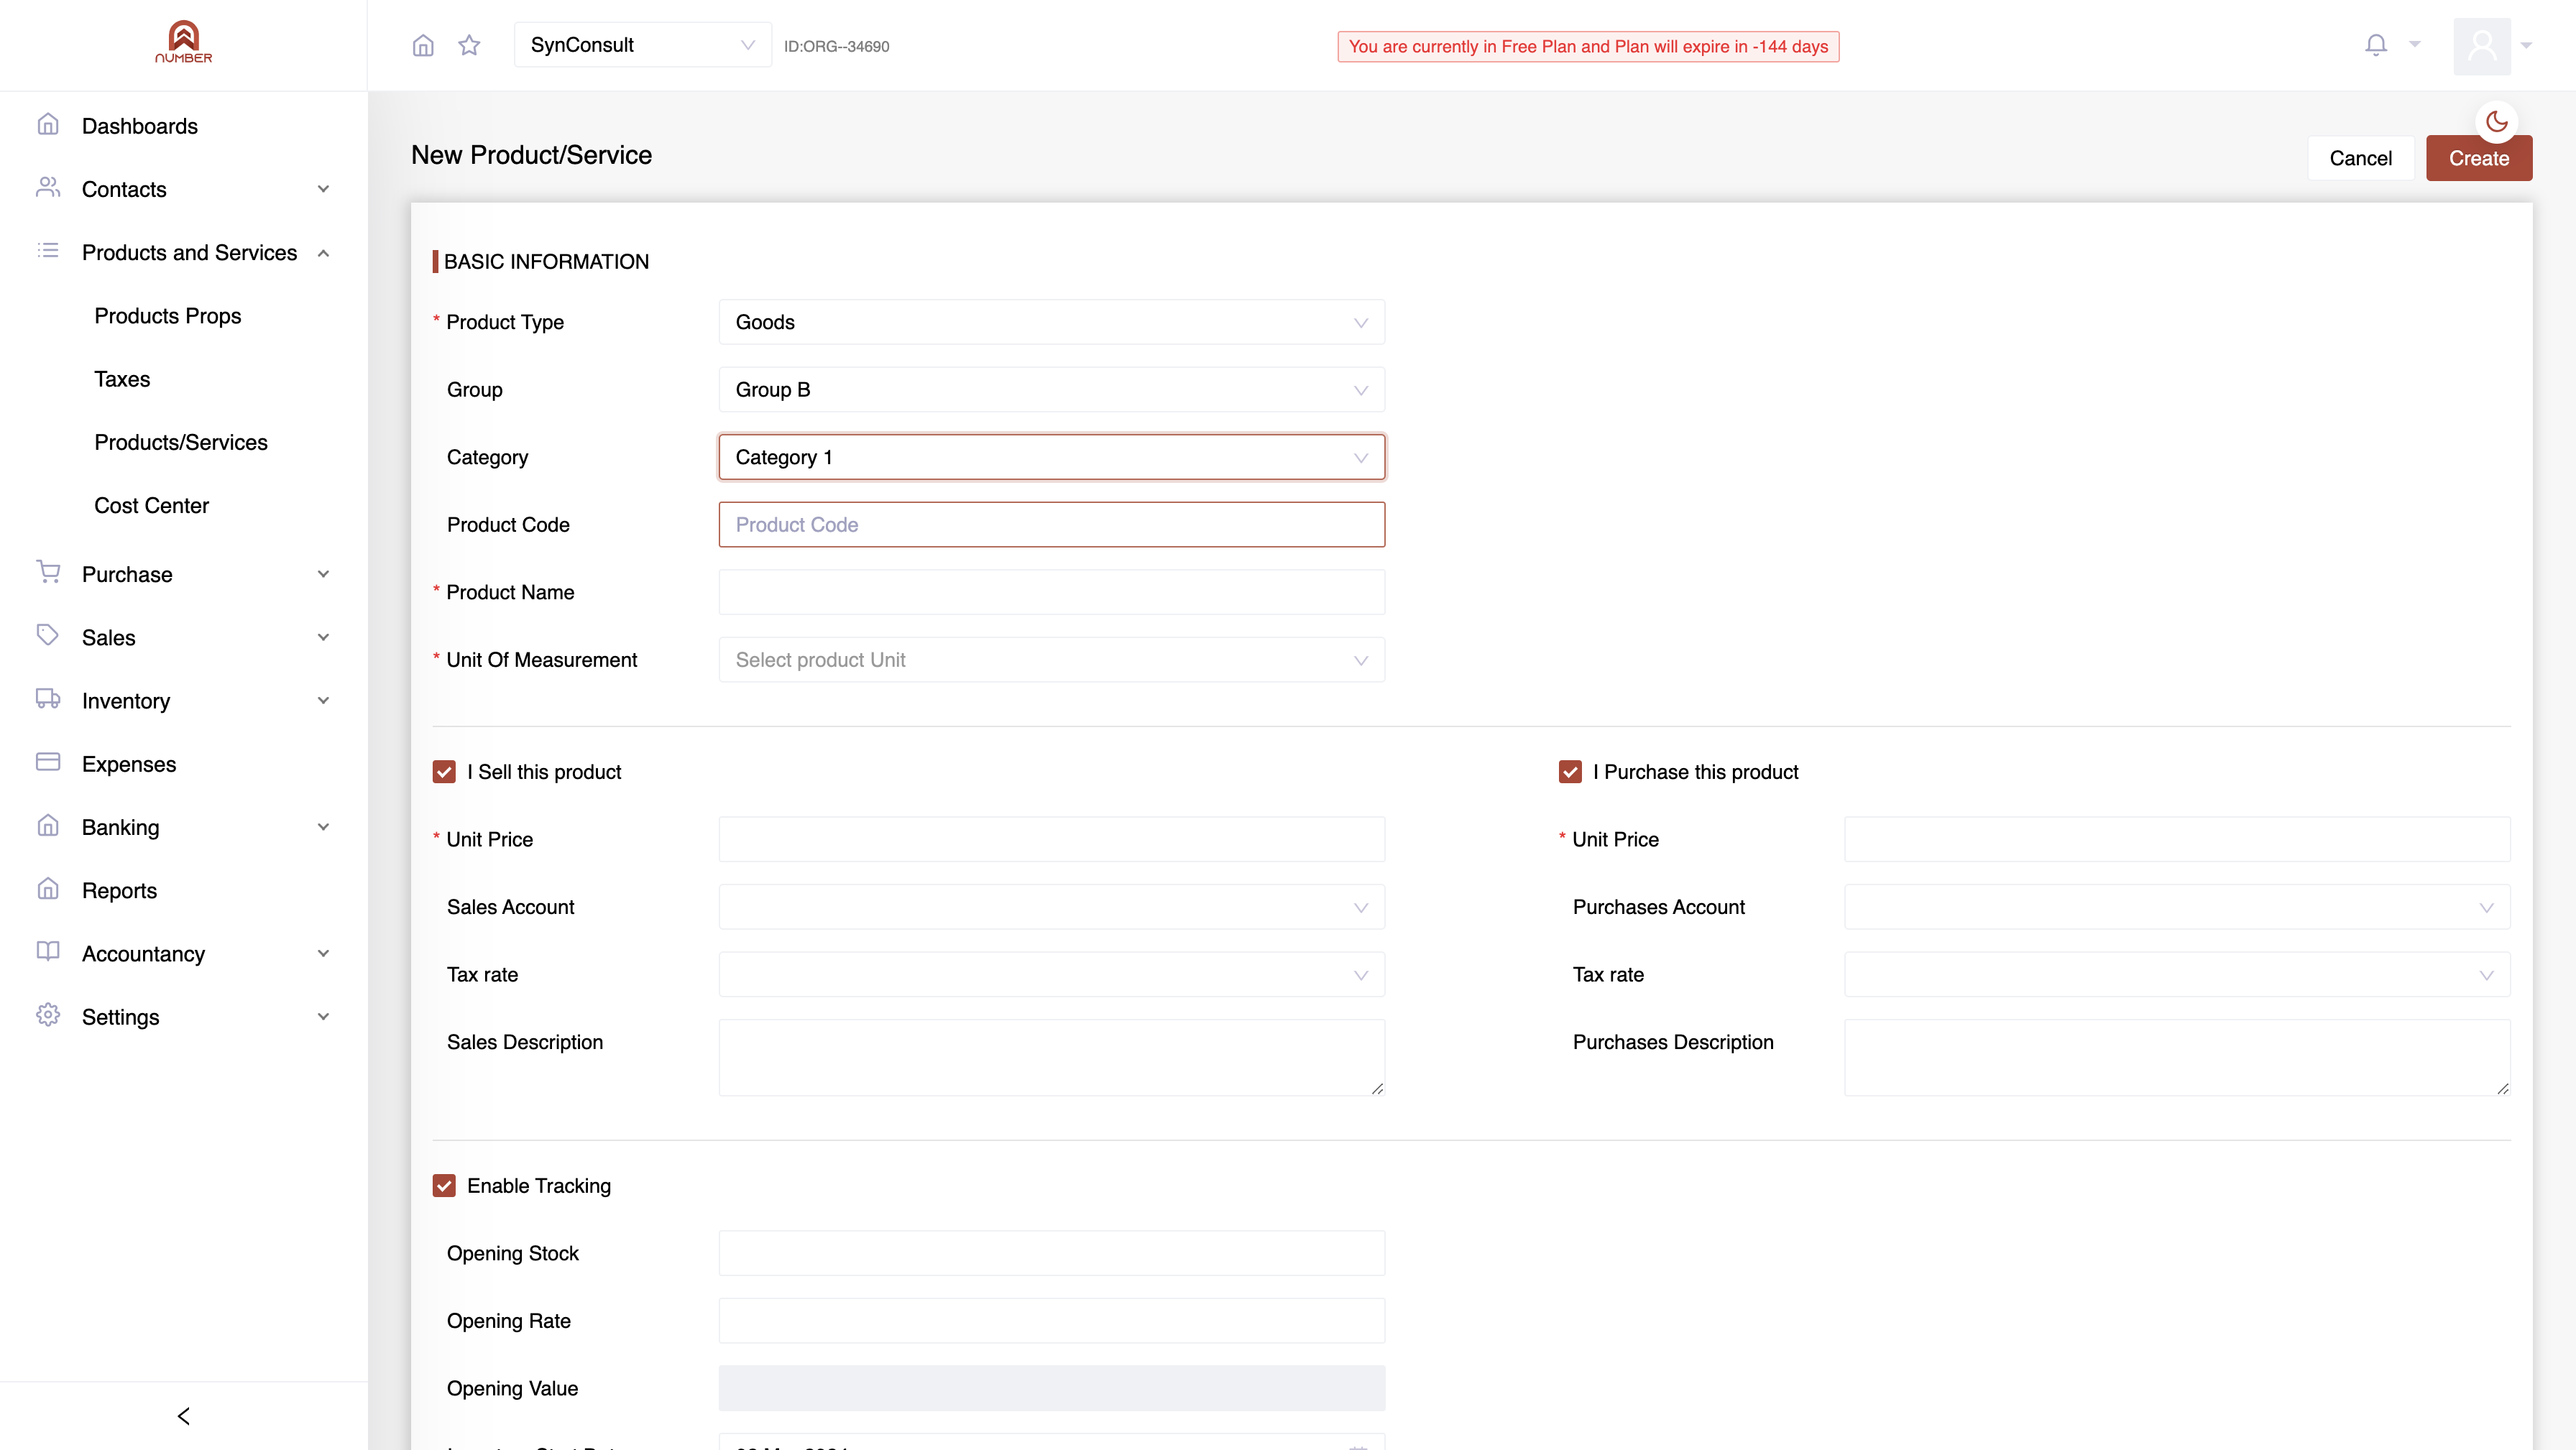
Task: Go to Products/Services menu item
Action: (181, 442)
